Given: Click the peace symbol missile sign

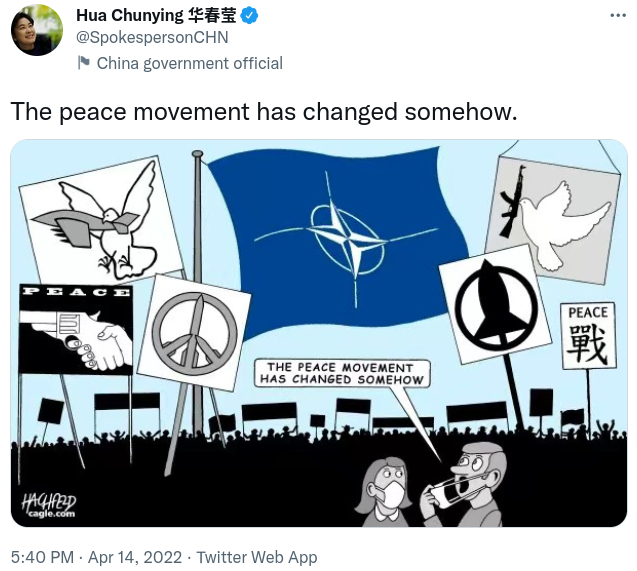Looking at the screenshot, I should tap(194, 333).
